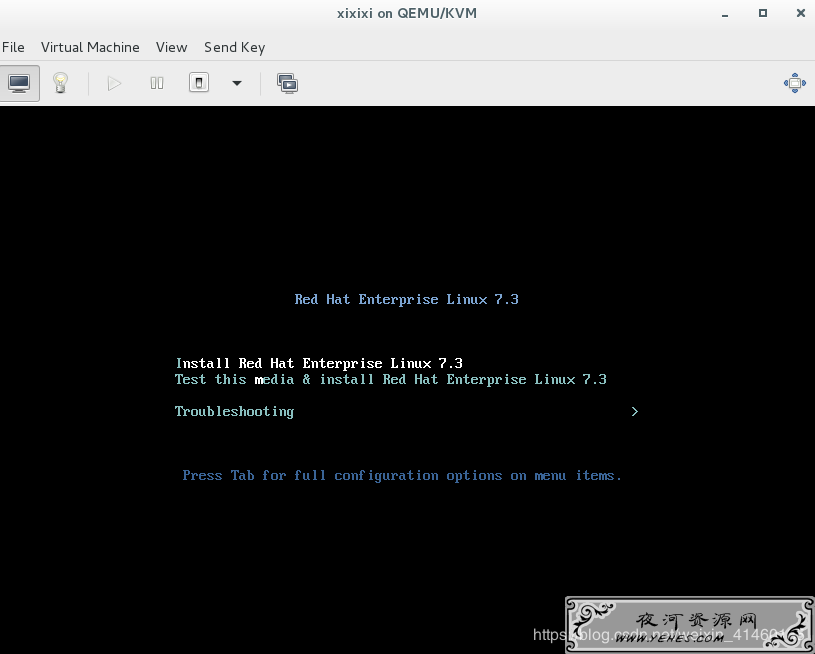Select Test this media & install option
This screenshot has height=654, width=815.
tap(391, 379)
